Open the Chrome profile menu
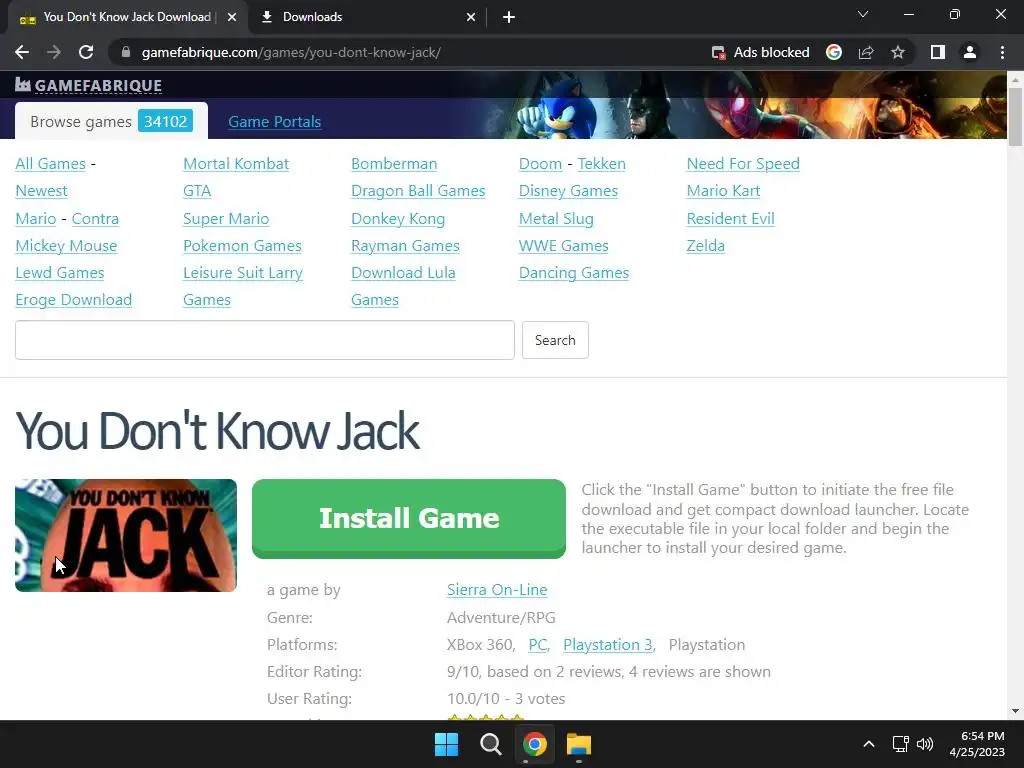Viewport: 1024px width, 768px height. pos(970,52)
